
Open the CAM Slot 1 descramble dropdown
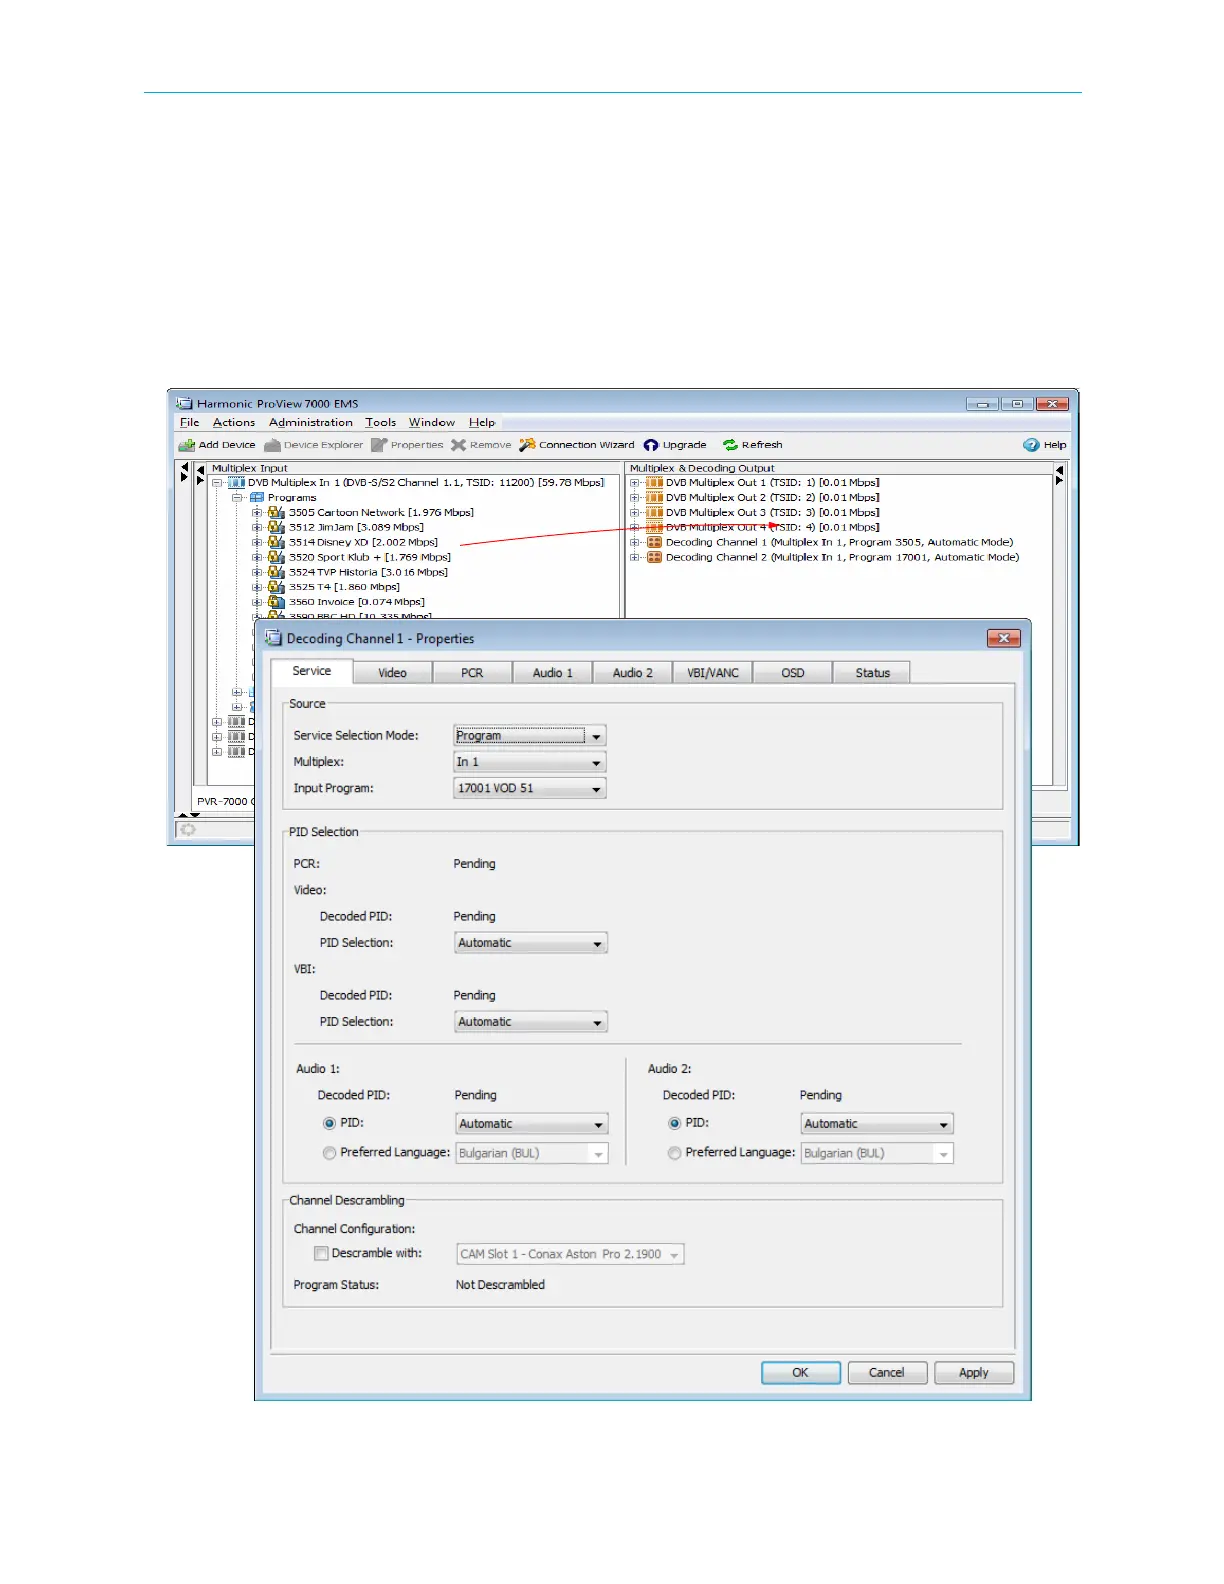(570, 1254)
